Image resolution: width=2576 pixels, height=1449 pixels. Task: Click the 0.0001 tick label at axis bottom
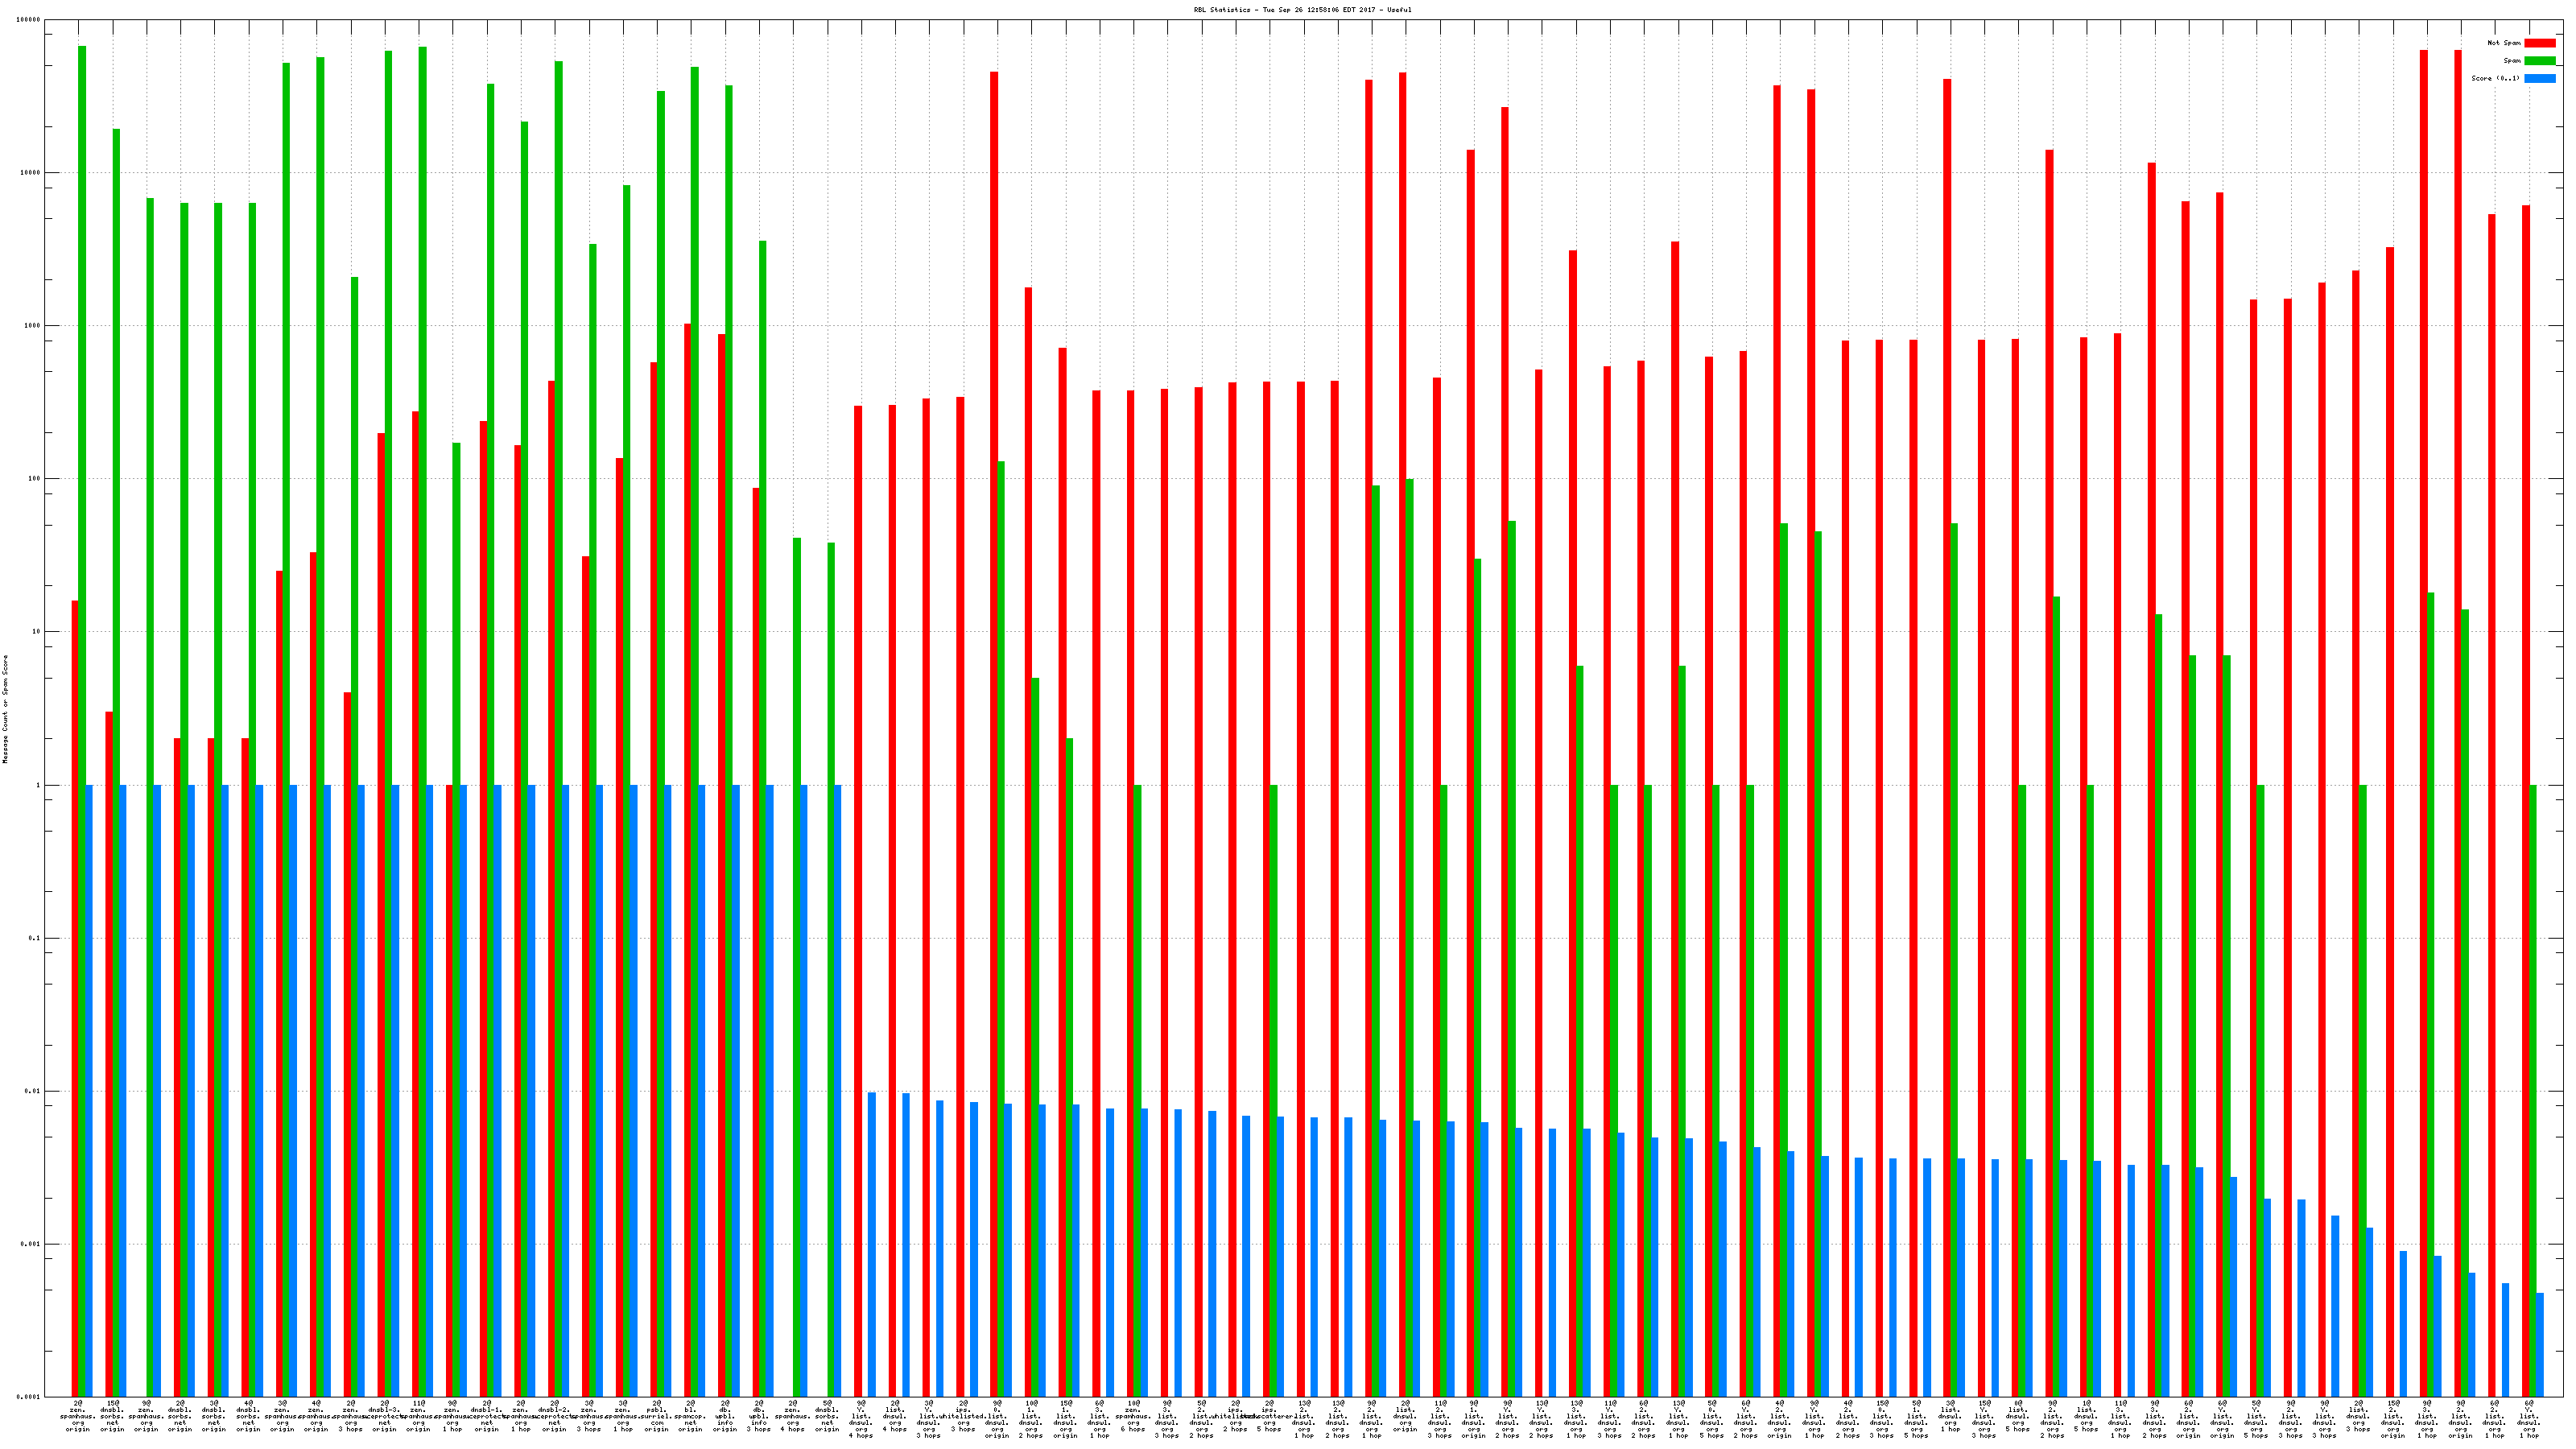coord(30,1397)
